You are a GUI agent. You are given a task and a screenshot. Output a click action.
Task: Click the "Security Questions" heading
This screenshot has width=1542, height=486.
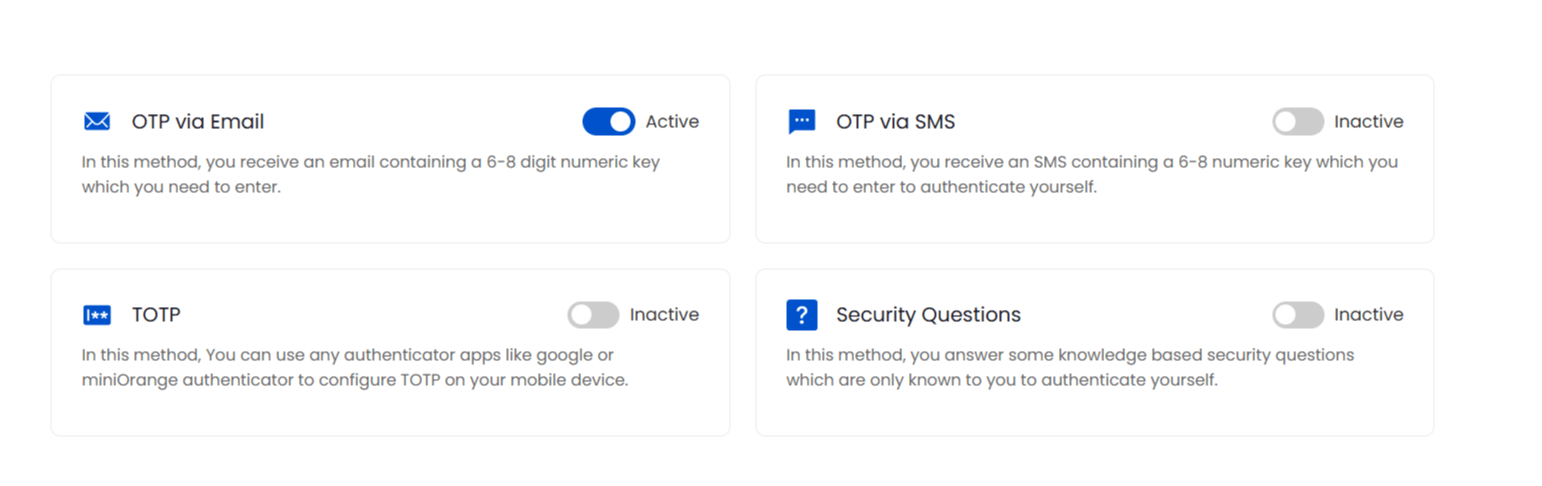click(x=928, y=315)
